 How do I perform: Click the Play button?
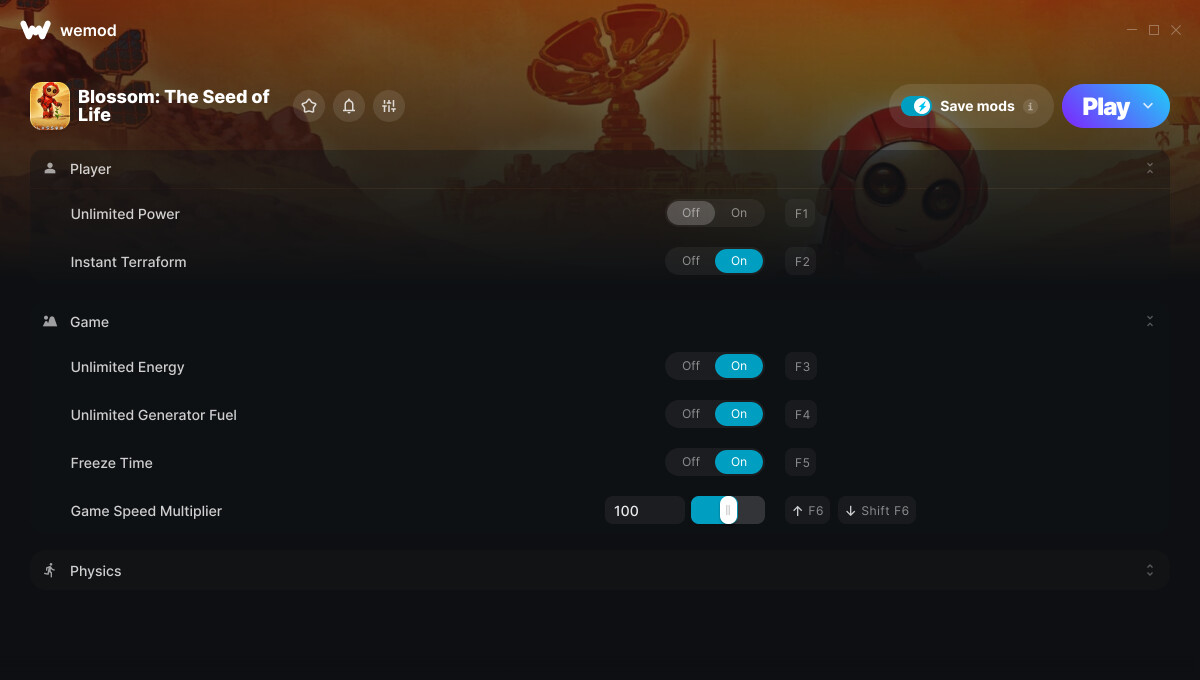(1105, 106)
